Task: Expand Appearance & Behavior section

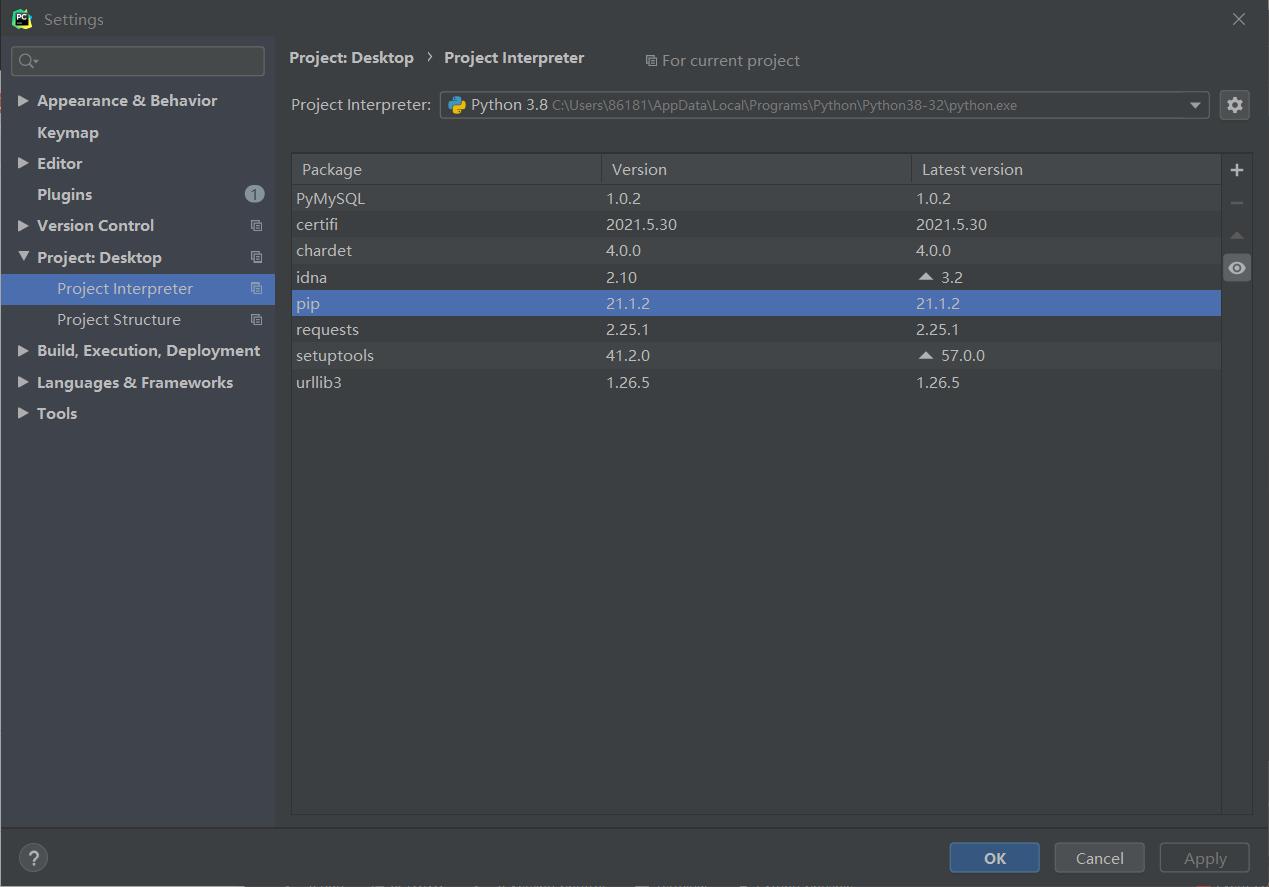Action: [23, 101]
